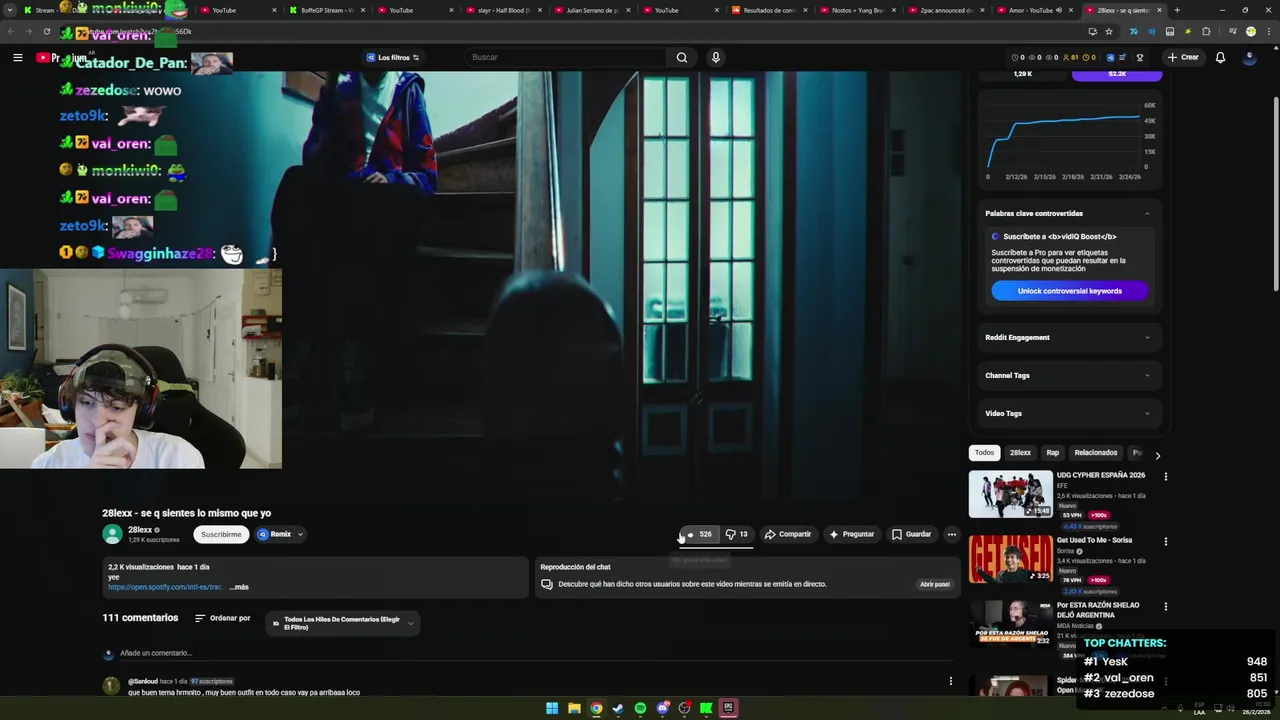Open a new browser tab
This screenshot has height=720, width=1280.
tap(1177, 10)
